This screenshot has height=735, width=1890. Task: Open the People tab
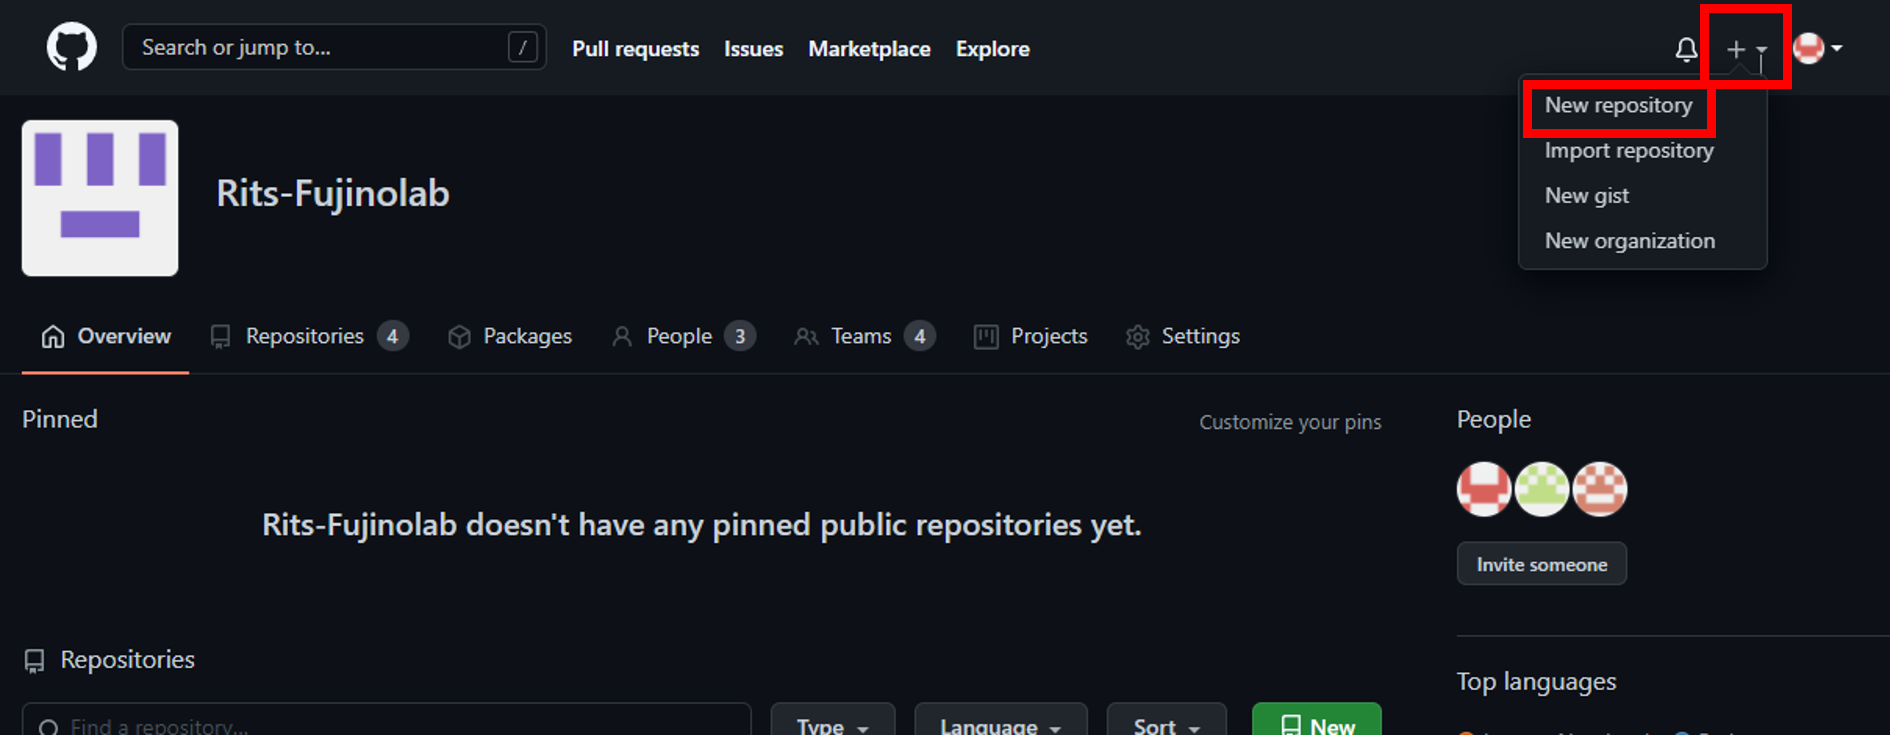684,336
